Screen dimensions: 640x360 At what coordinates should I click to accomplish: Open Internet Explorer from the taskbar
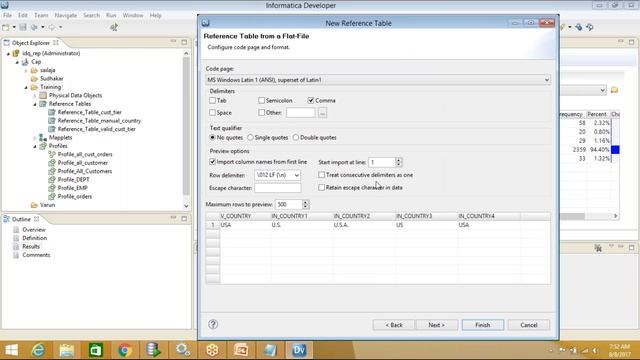pyautogui.click(x=38, y=350)
